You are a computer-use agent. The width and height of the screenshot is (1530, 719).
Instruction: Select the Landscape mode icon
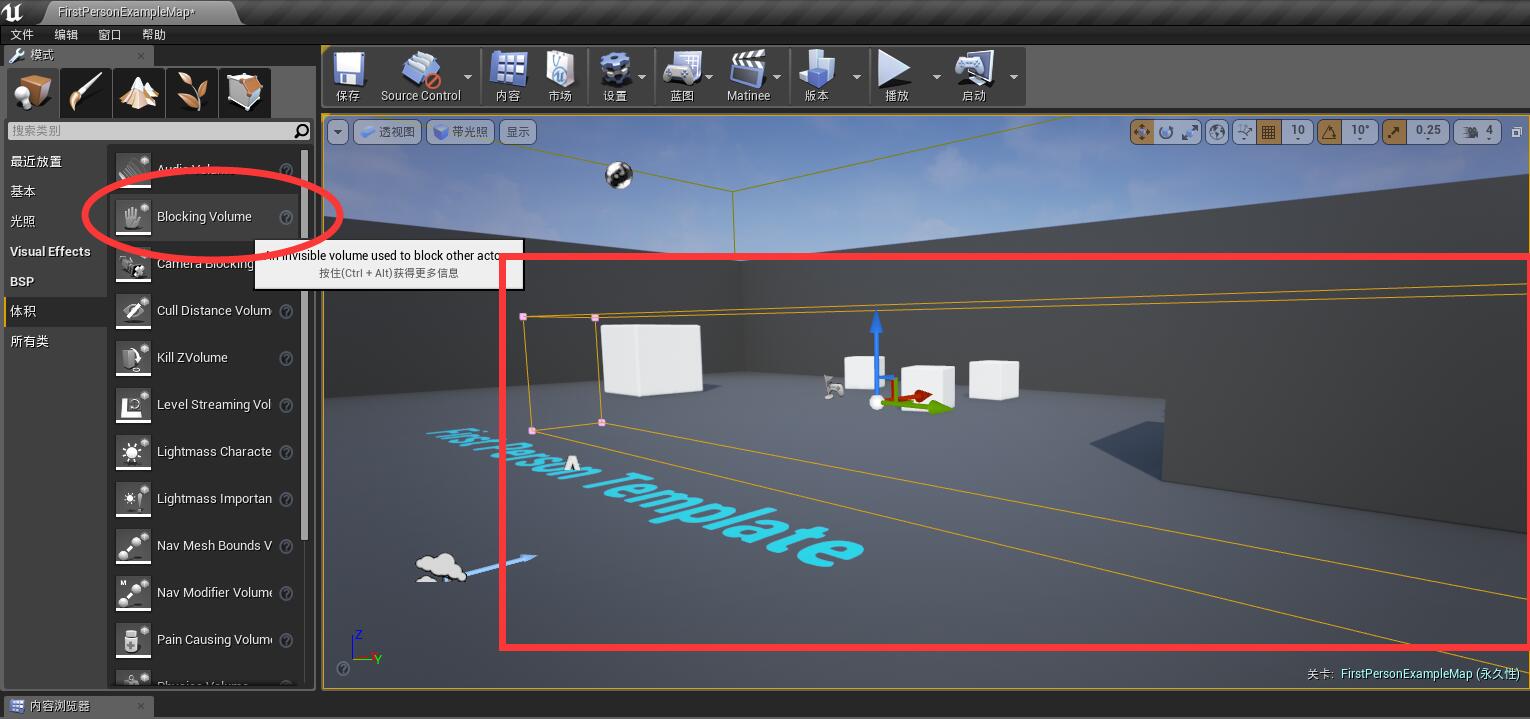tap(138, 93)
